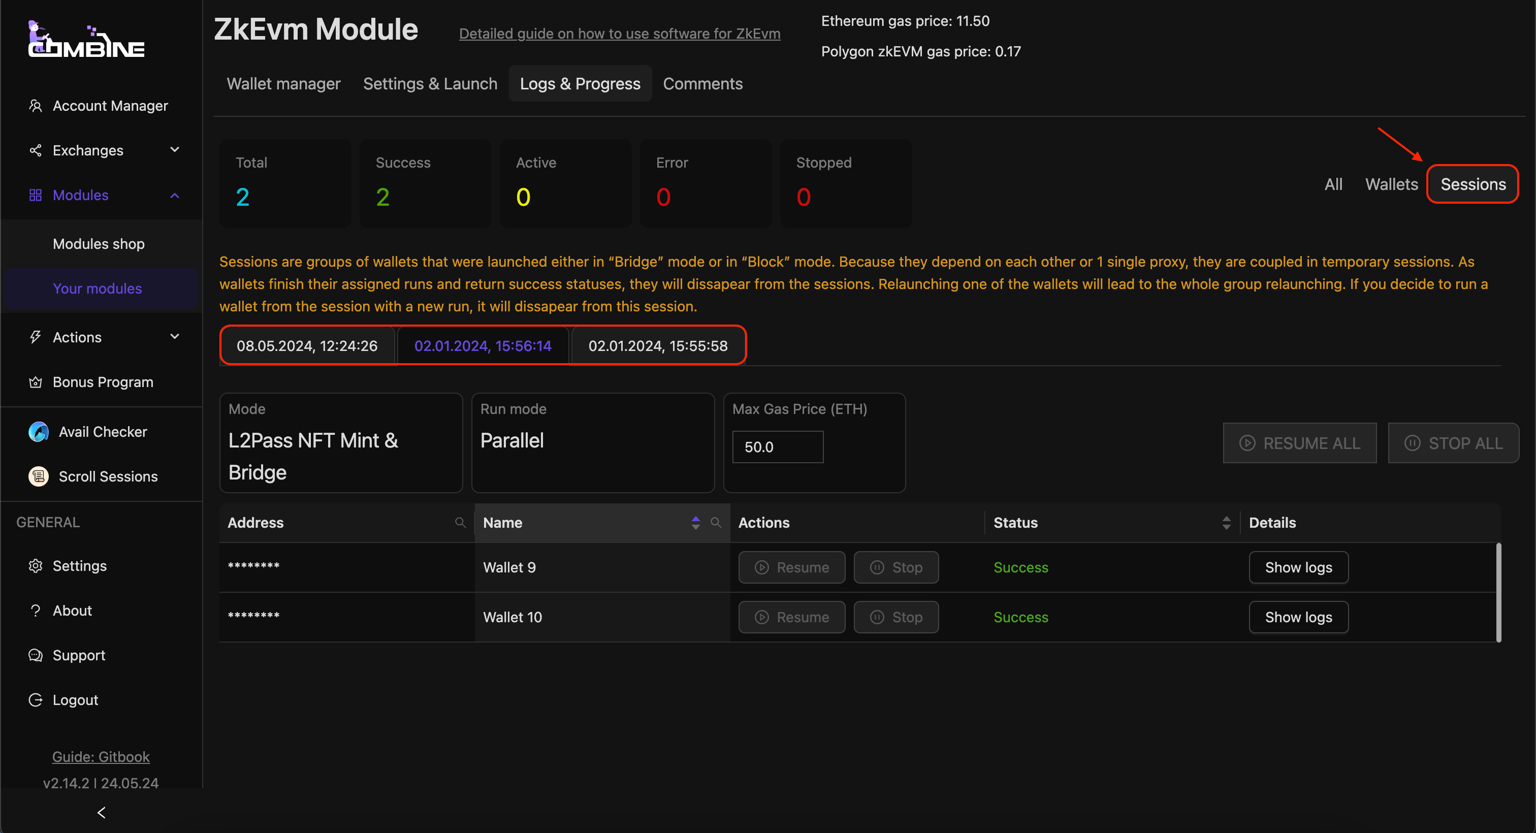This screenshot has width=1536, height=833.
Task: Open the detailed ZkEvm software guide link
Action: coord(619,34)
